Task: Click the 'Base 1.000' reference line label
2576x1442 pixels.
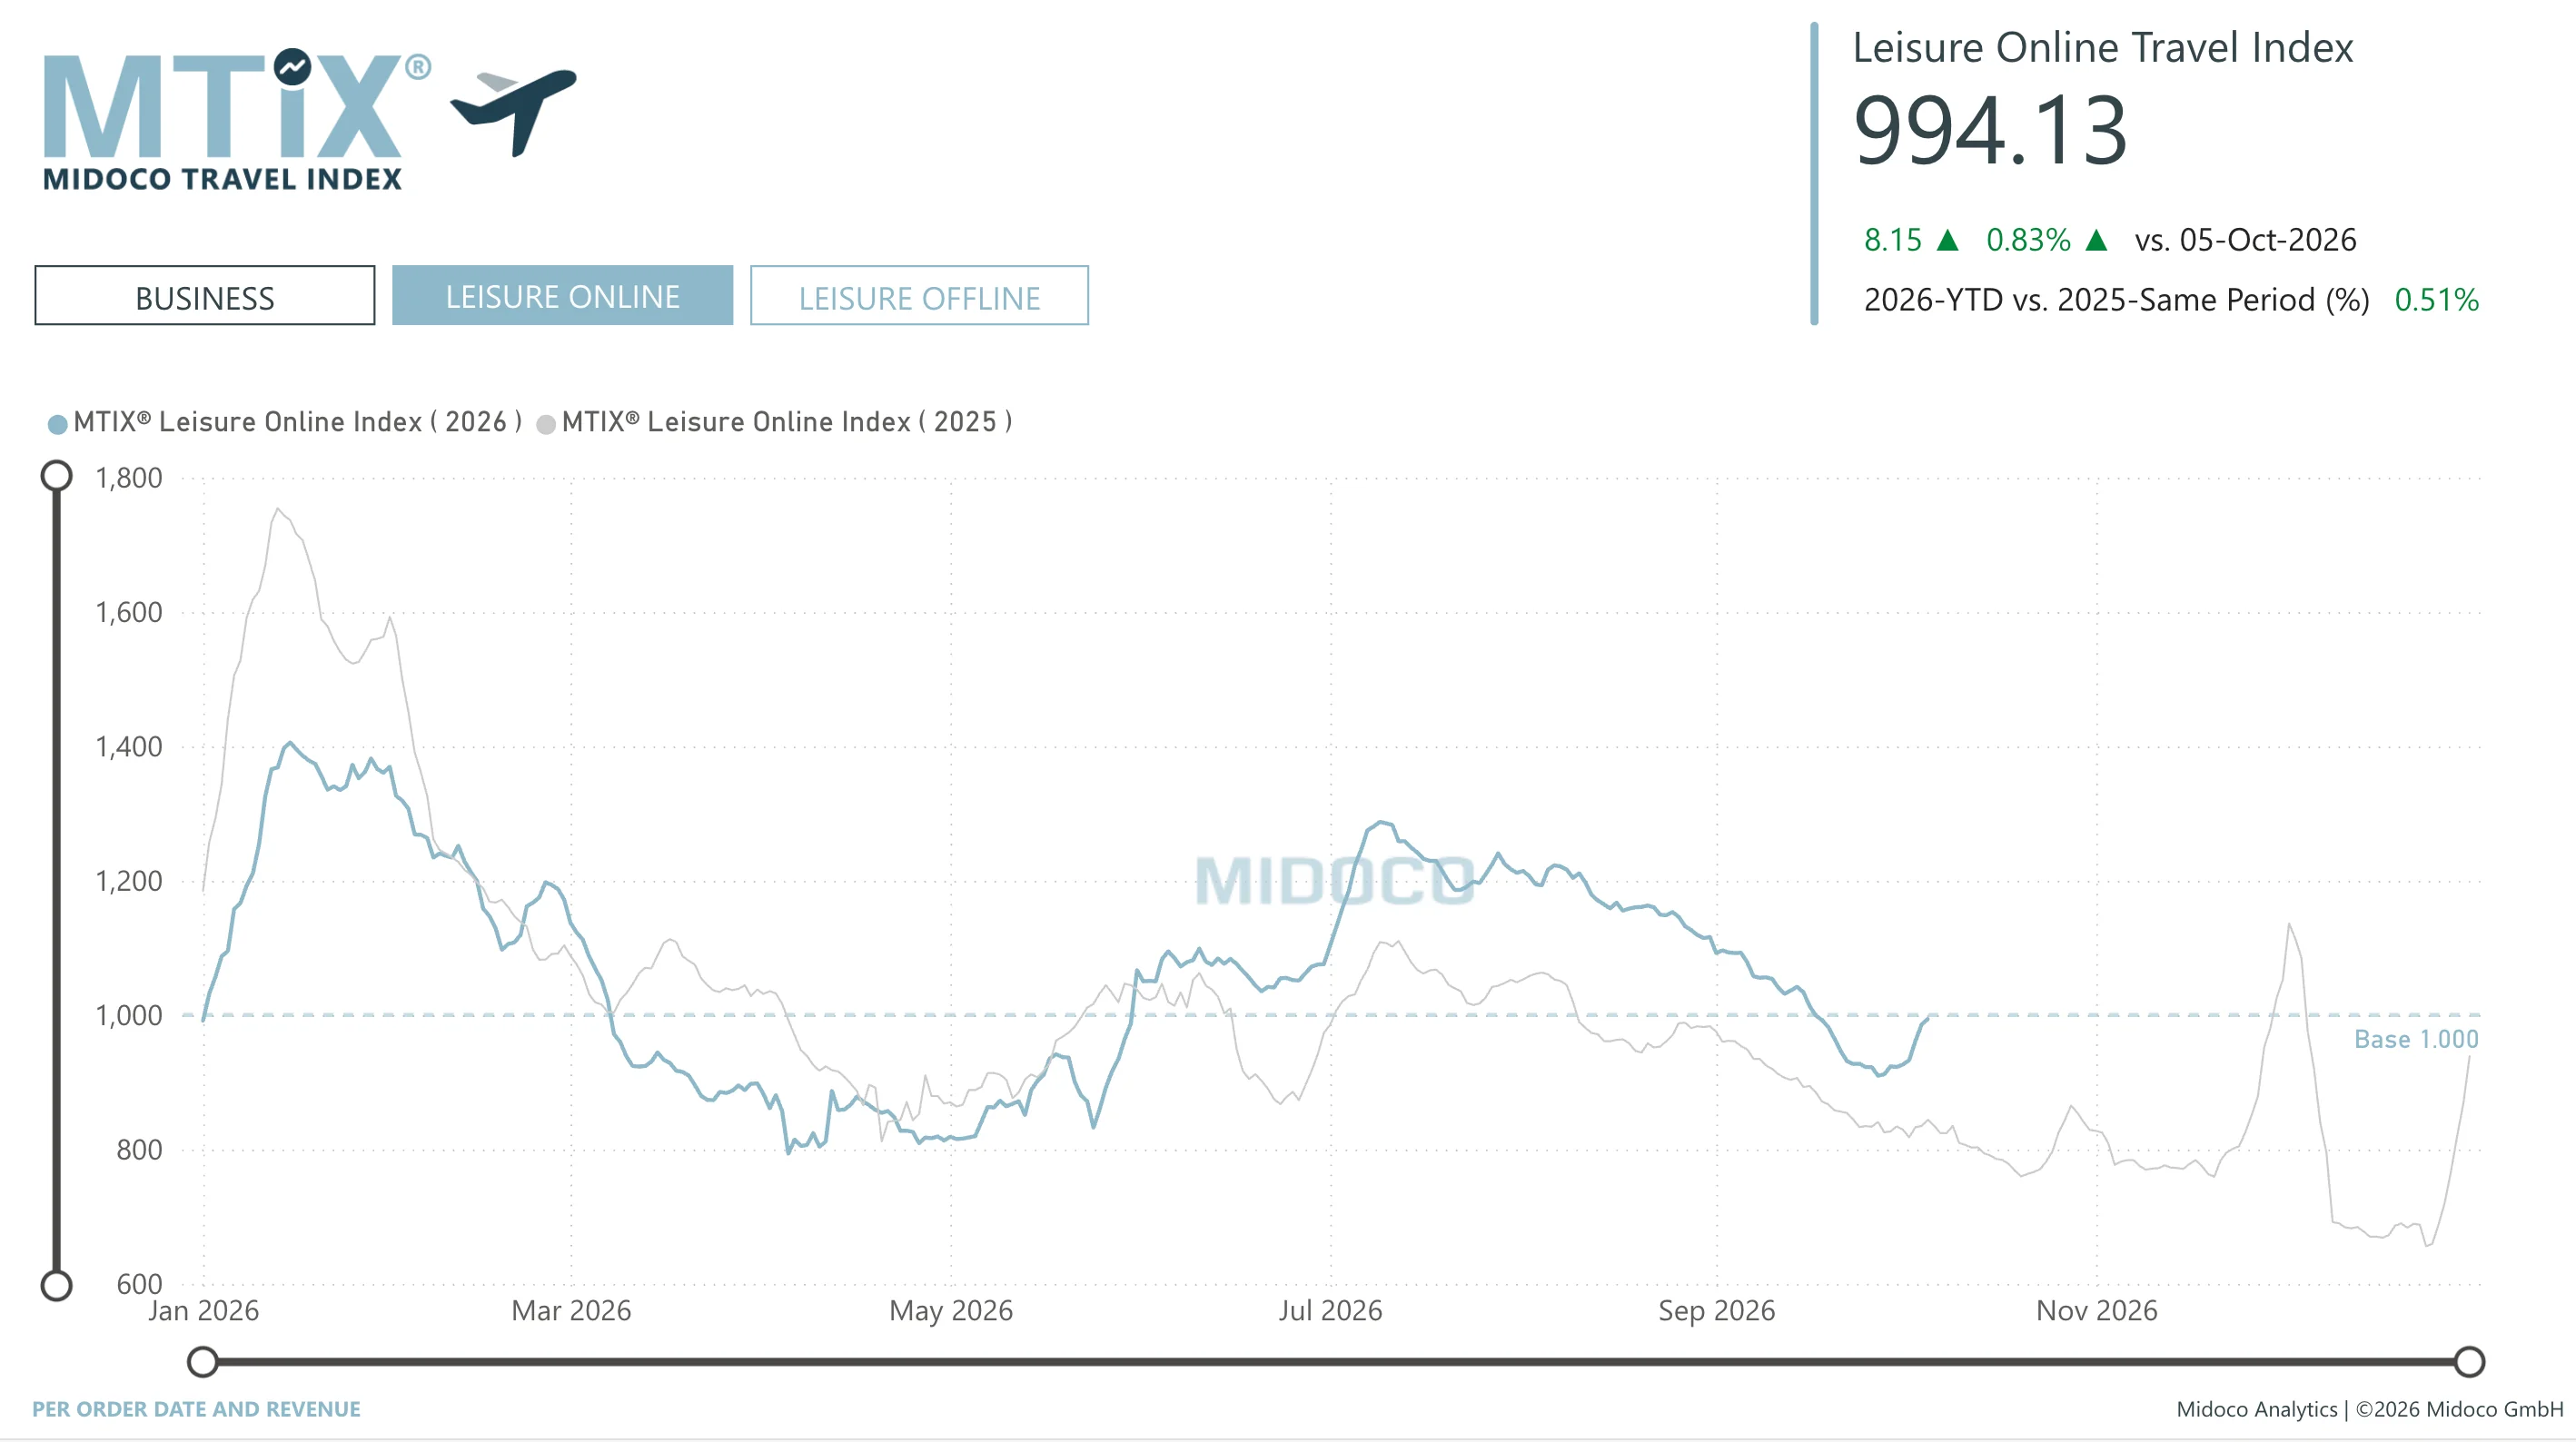Action: 2416,1039
